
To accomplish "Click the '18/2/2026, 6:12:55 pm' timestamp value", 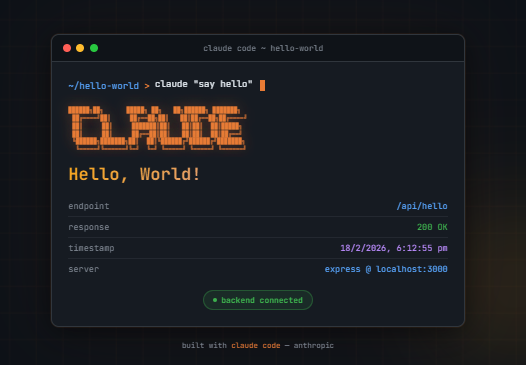I will pos(394,248).
